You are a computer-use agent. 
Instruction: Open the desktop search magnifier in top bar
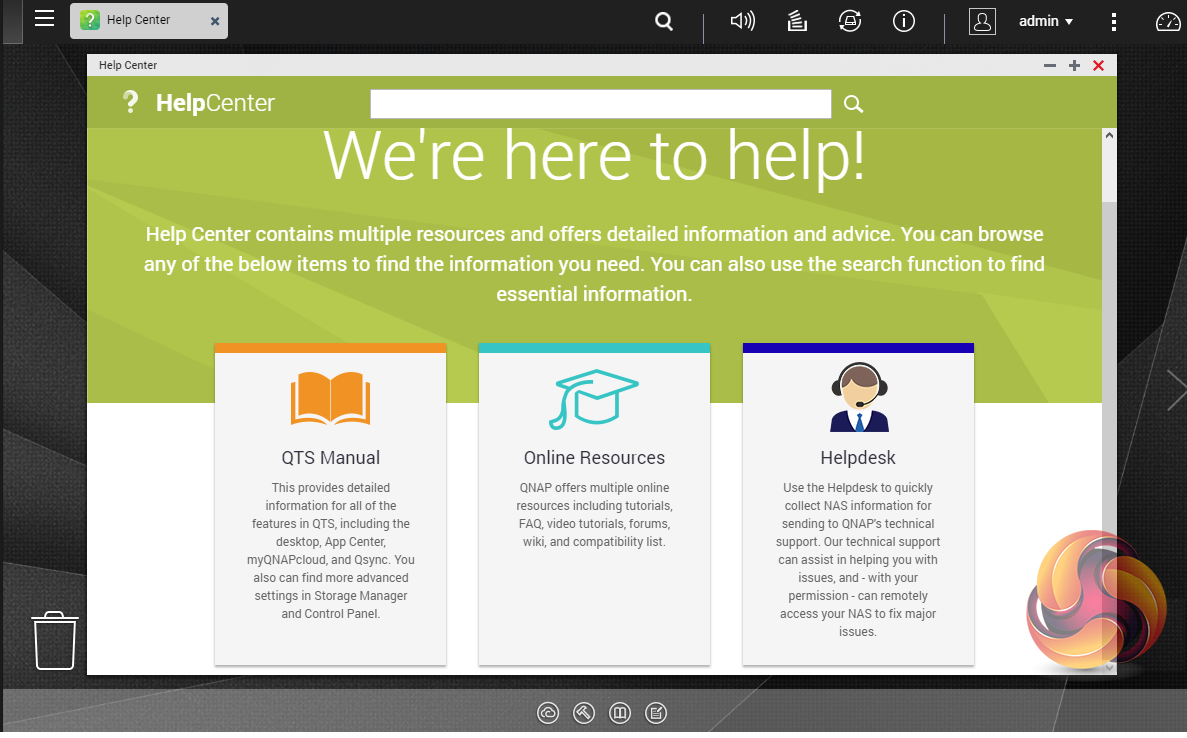coord(664,21)
